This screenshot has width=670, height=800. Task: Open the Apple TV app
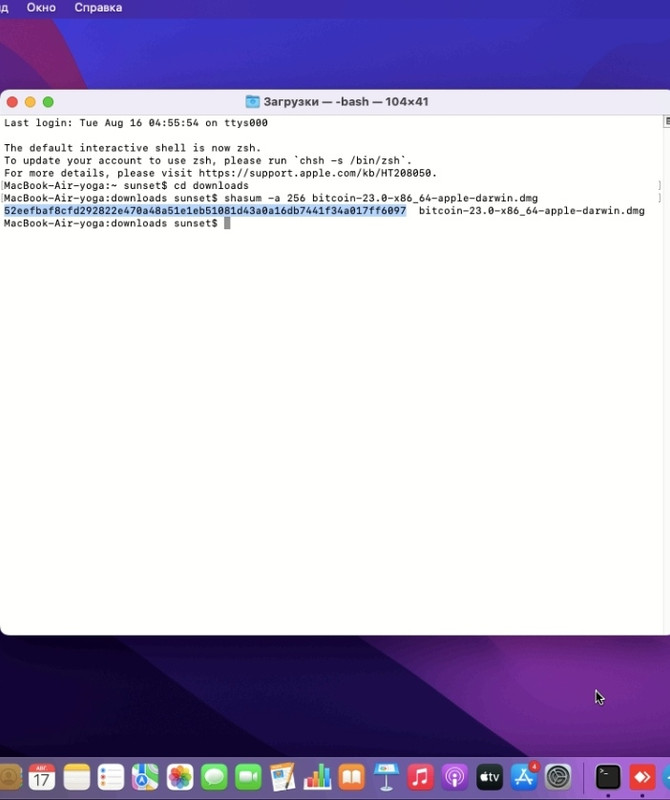pyautogui.click(x=489, y=777)
